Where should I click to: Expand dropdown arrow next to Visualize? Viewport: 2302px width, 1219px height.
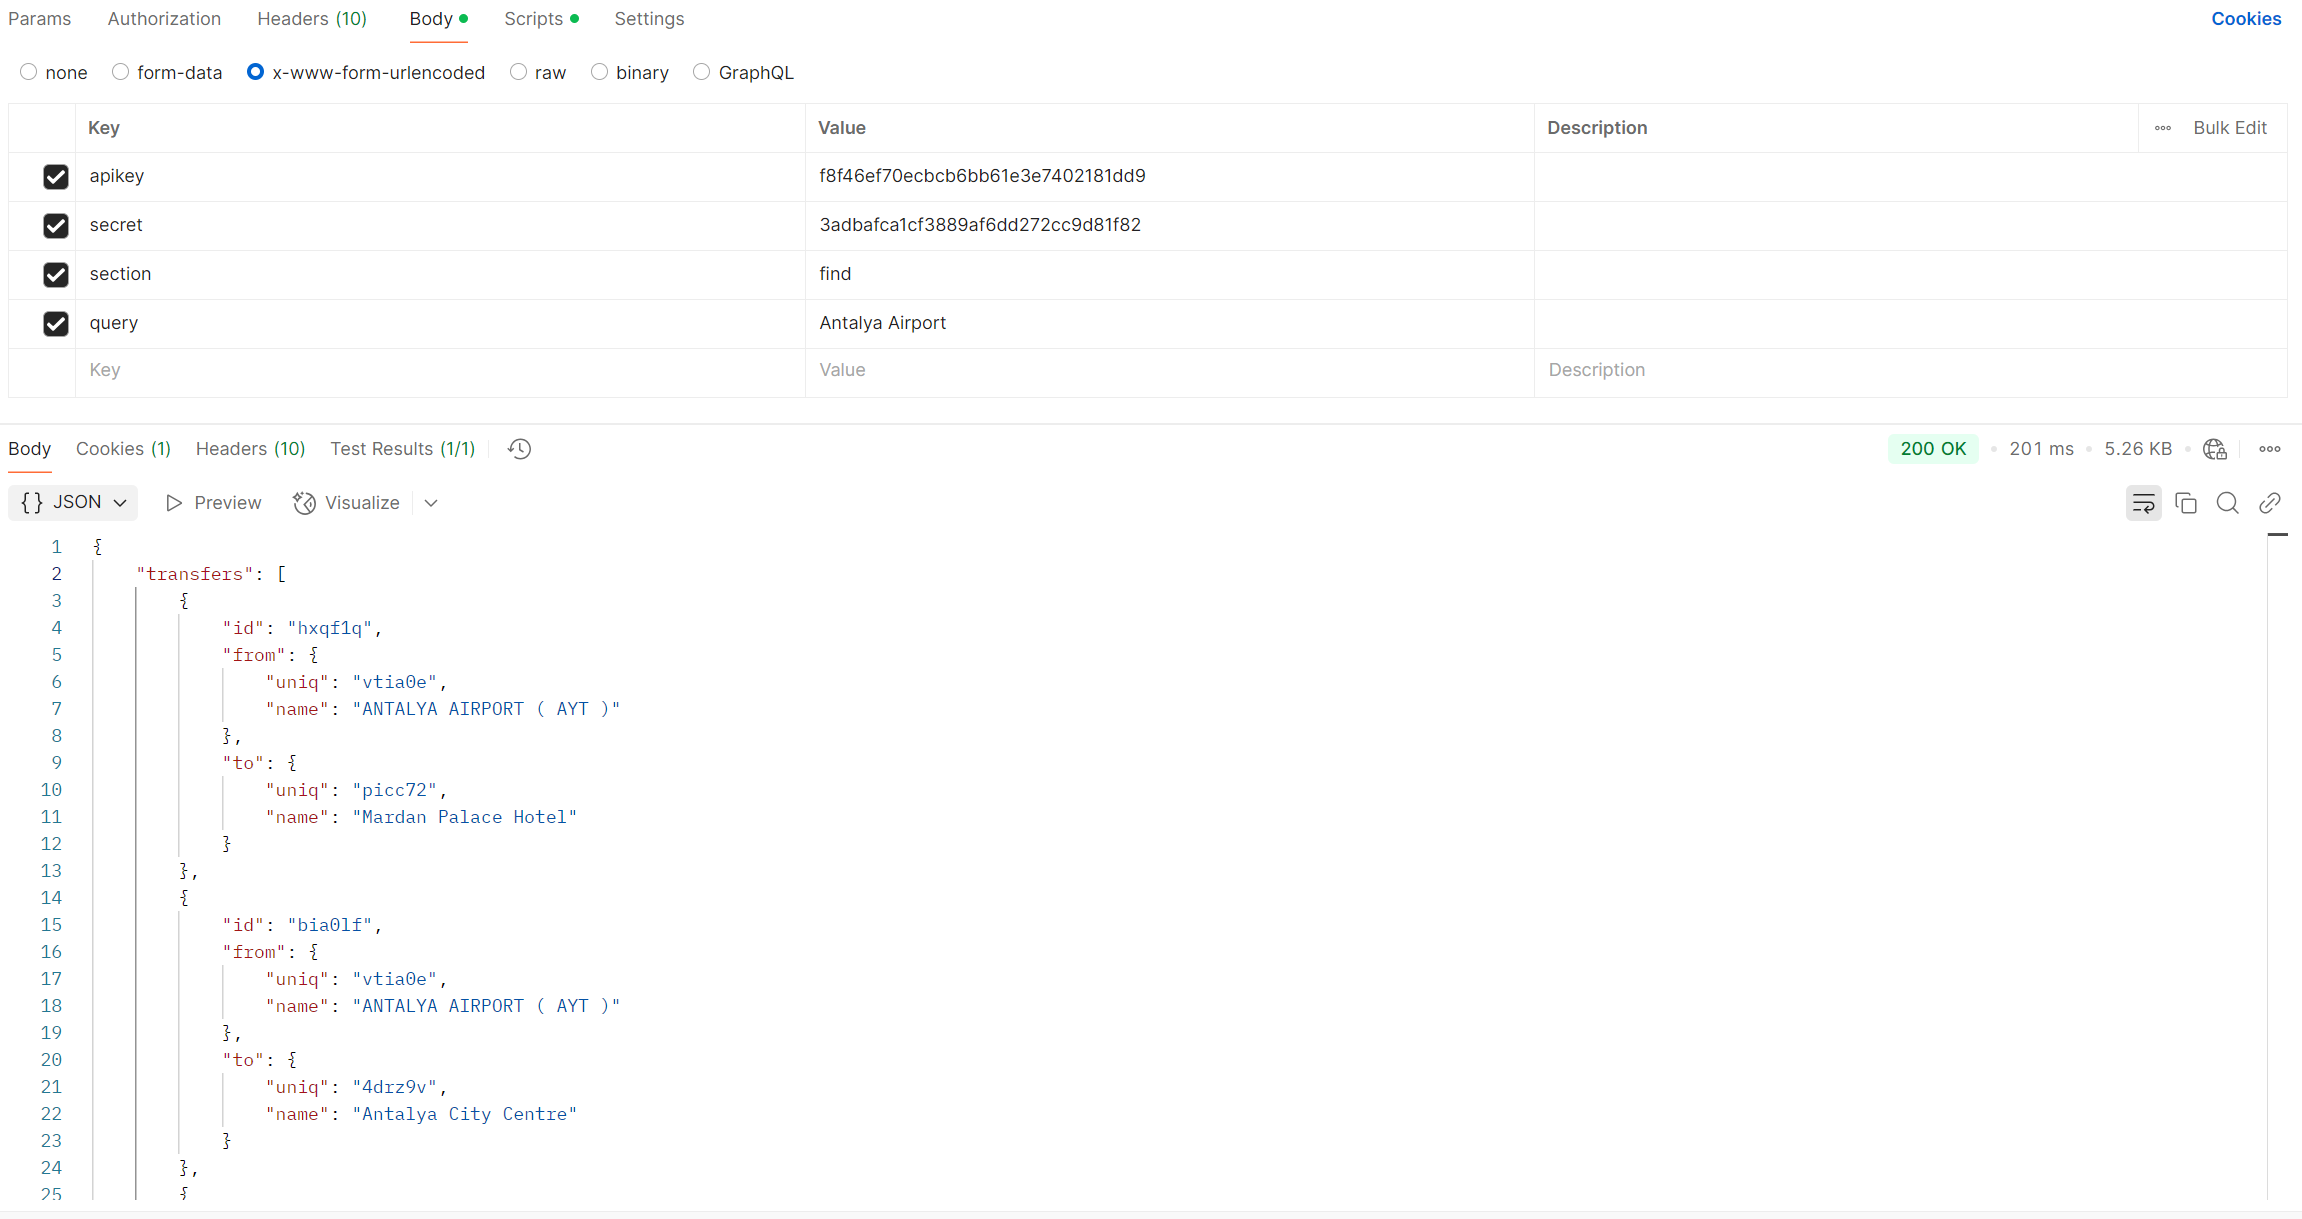(431, 503)
